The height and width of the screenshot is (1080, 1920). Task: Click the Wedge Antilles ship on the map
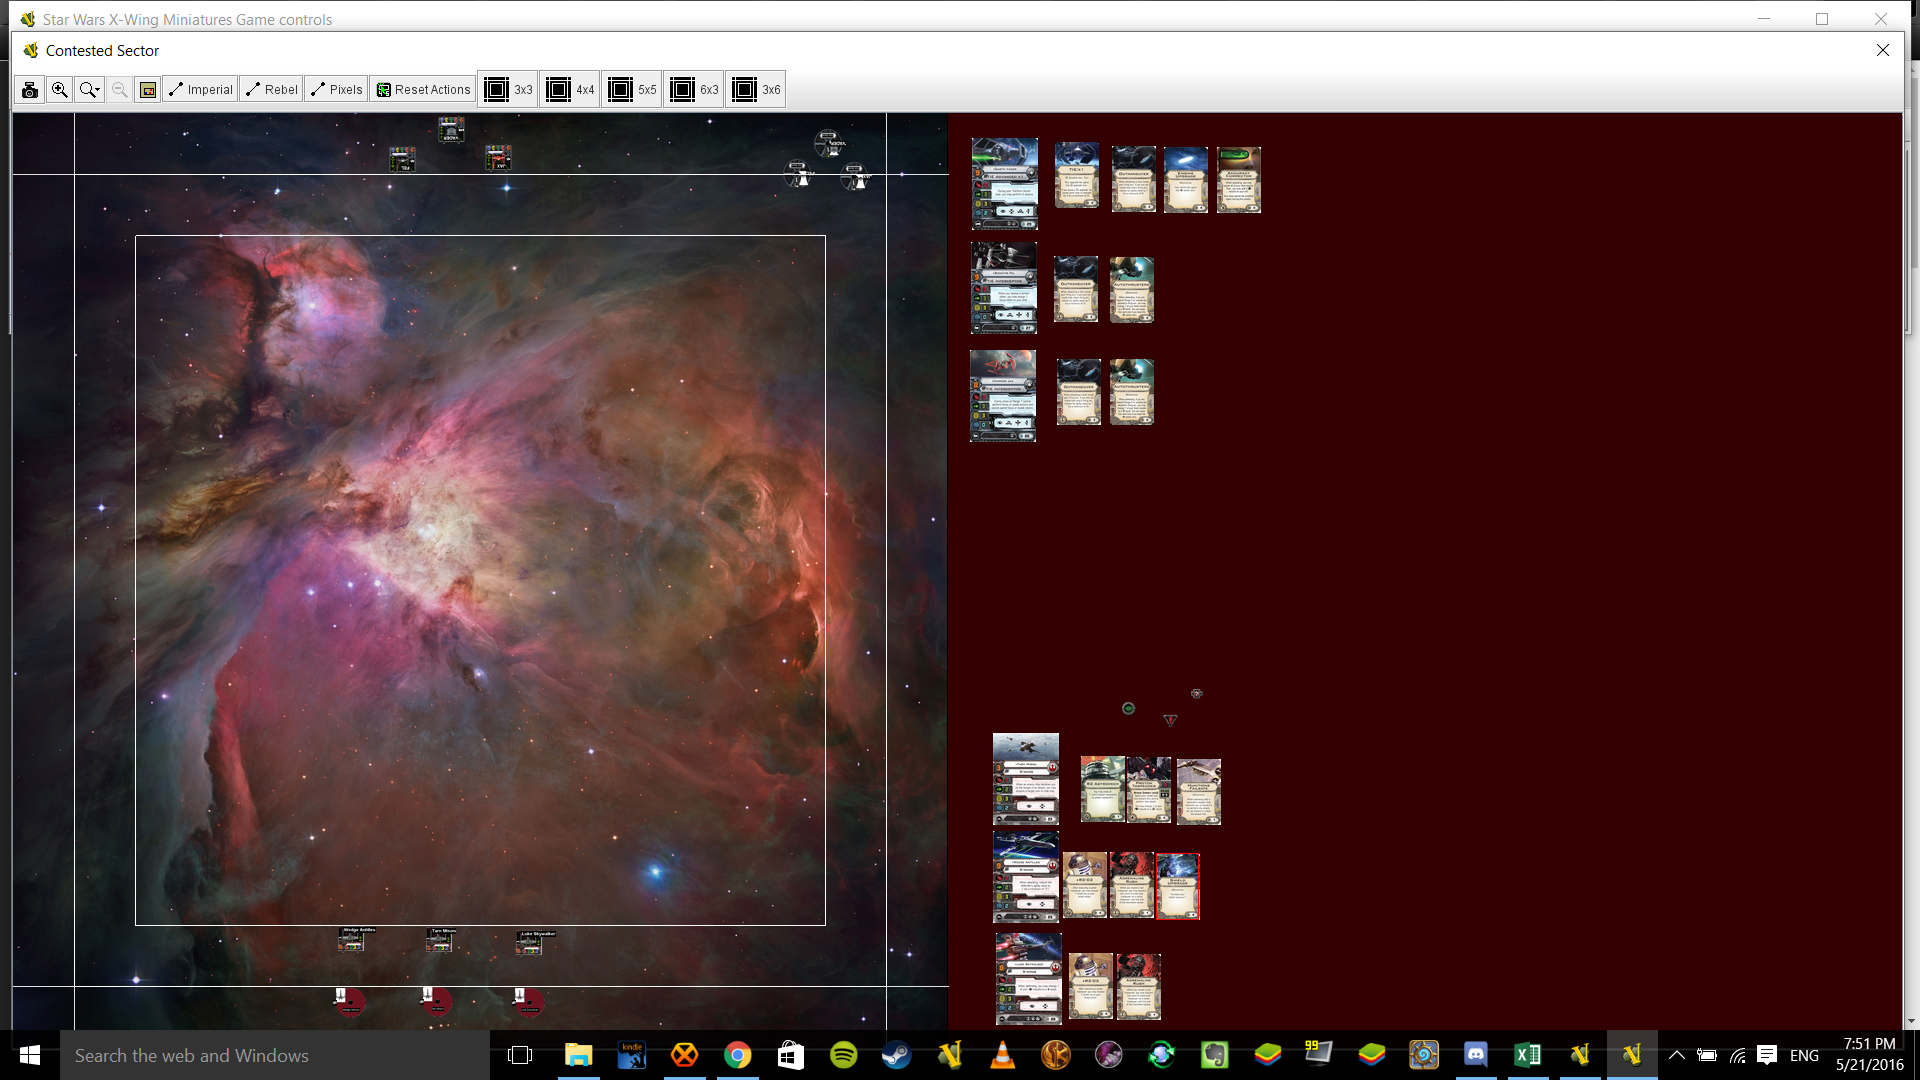(352, 940)
